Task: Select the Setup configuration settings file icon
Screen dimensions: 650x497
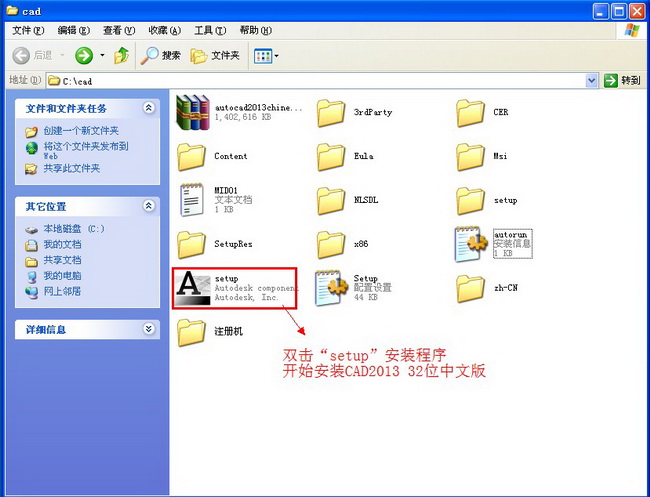Action: tap(331, 288)
